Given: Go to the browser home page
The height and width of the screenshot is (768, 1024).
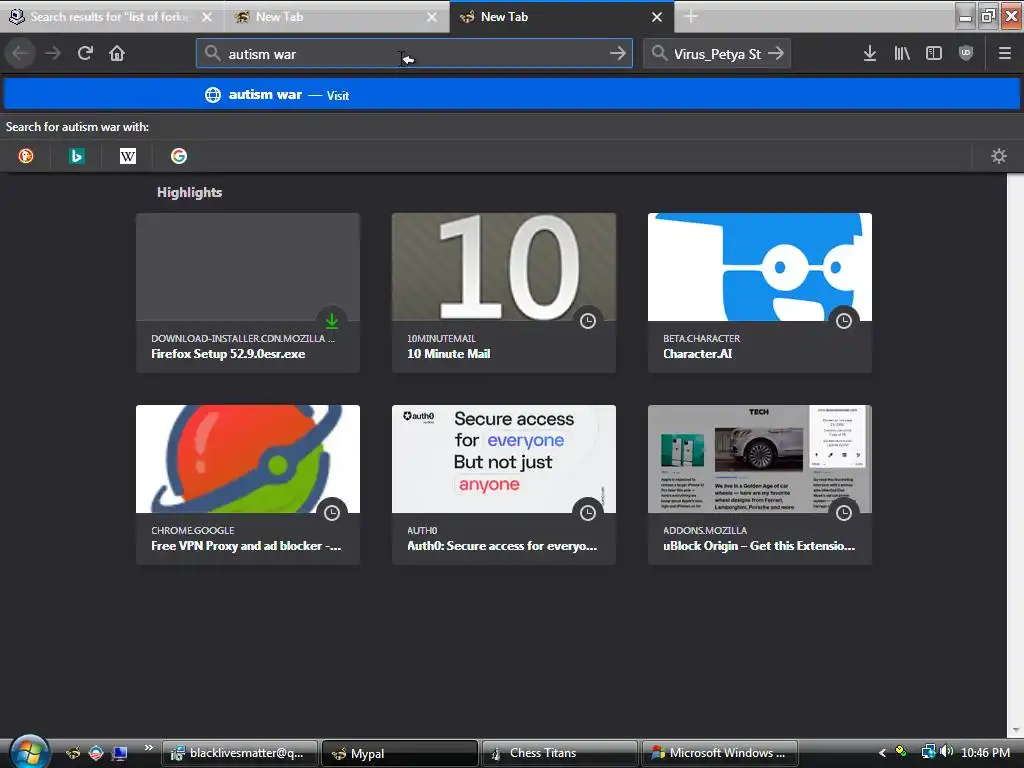Looking at the screenshot, I should point(117,54).
